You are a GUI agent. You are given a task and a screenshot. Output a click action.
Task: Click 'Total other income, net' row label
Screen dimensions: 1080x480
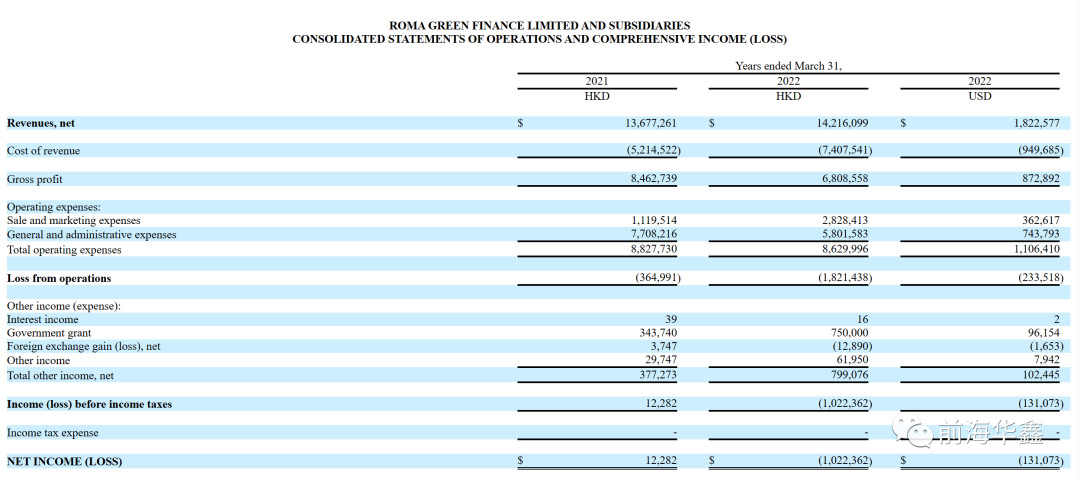[x=61, y=376]
